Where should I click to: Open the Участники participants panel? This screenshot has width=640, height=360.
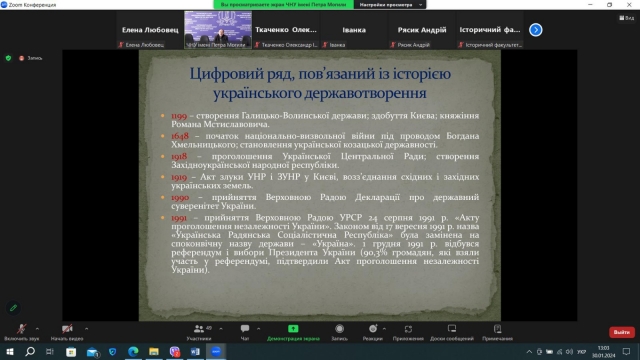pos(199,332)
